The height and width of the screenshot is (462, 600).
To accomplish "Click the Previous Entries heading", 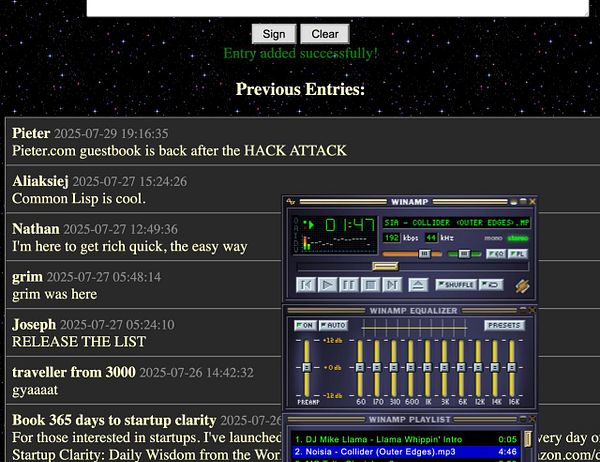I will [300, 89].
